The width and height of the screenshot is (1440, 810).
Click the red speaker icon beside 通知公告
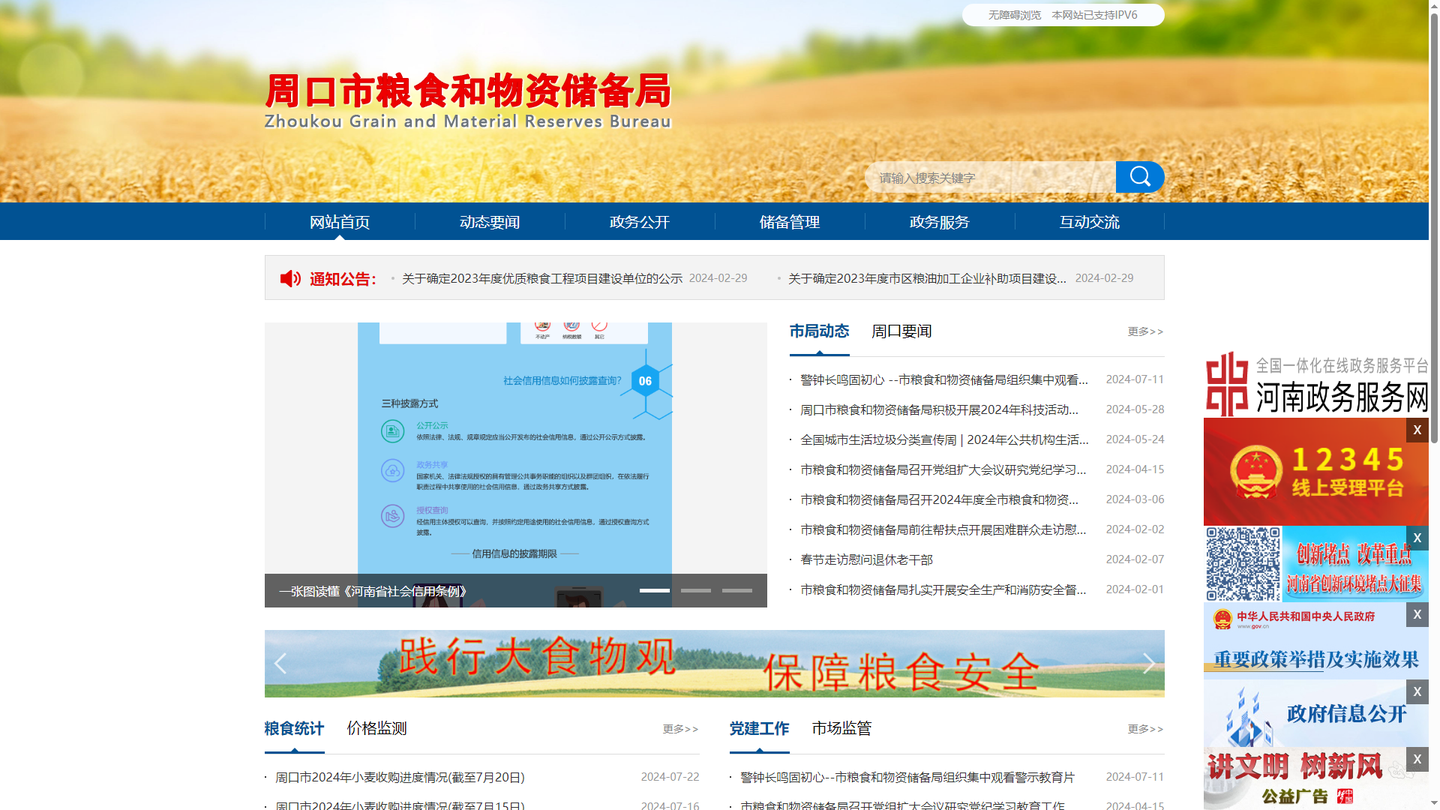290,279
